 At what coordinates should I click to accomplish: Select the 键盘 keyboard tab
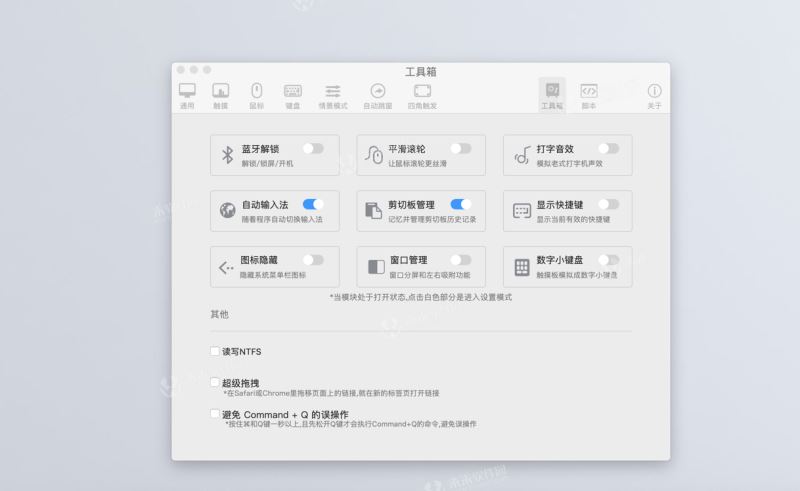point(293,96)
